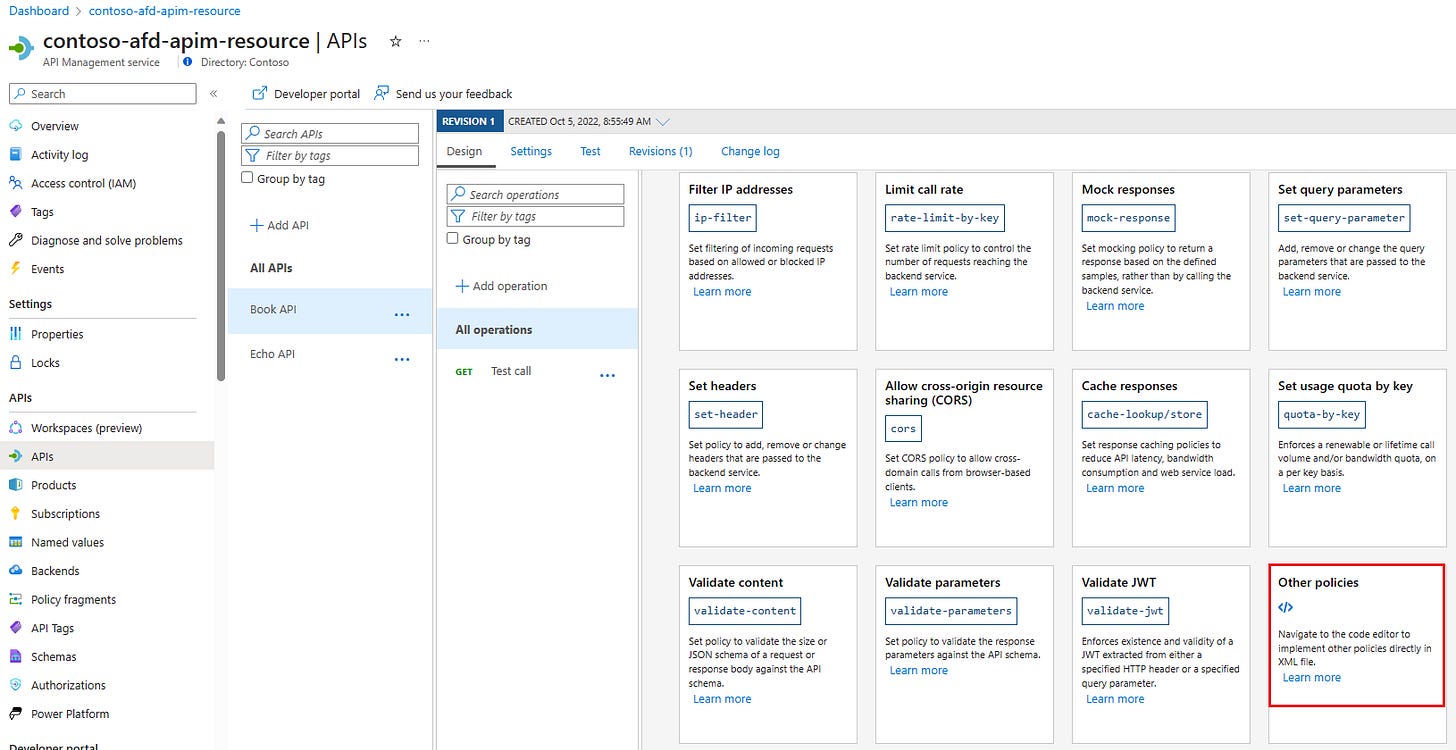This screenshot has width=1456, height=750.
Task: Check Group by tag under Search operations
Action: pyautogui.click(x=453, y=239)
